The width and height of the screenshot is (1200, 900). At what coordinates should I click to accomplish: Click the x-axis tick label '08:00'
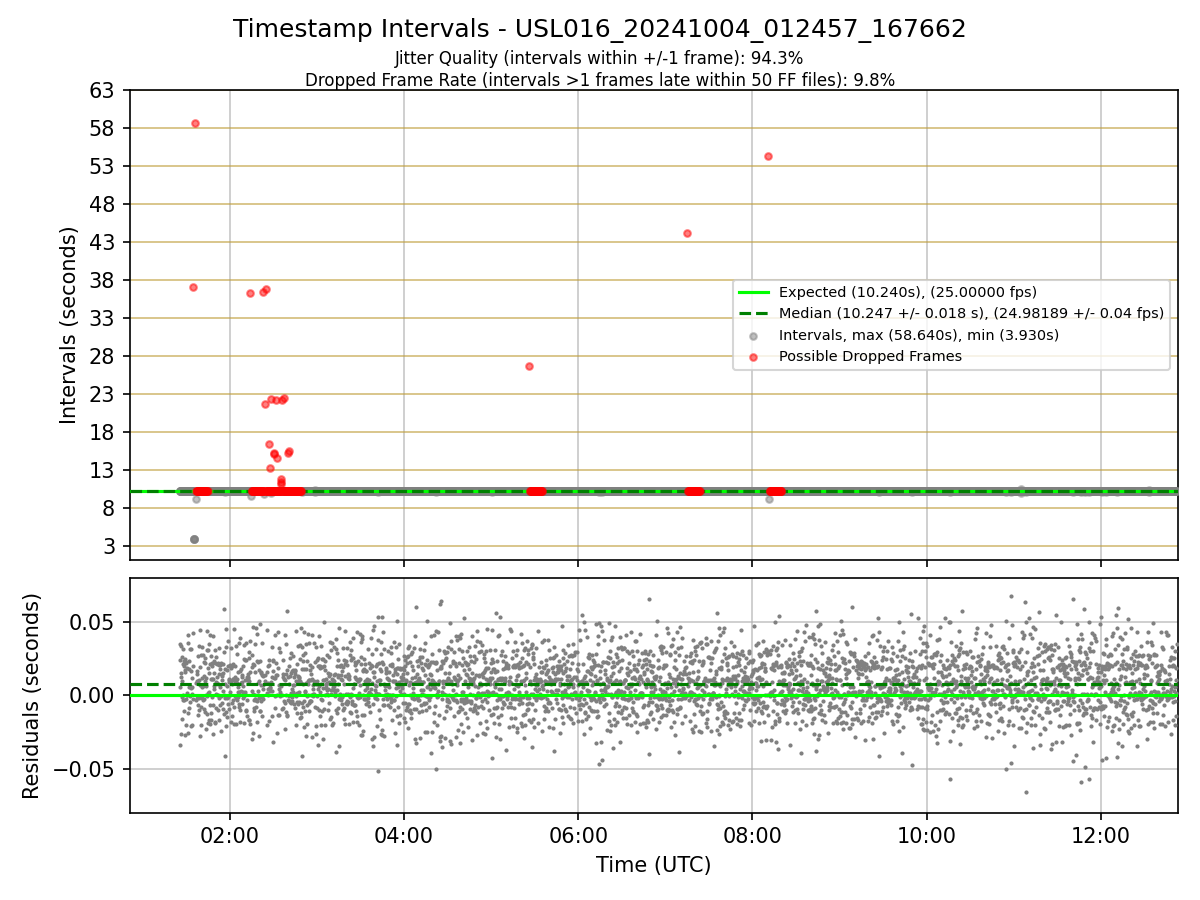point(752,834)
